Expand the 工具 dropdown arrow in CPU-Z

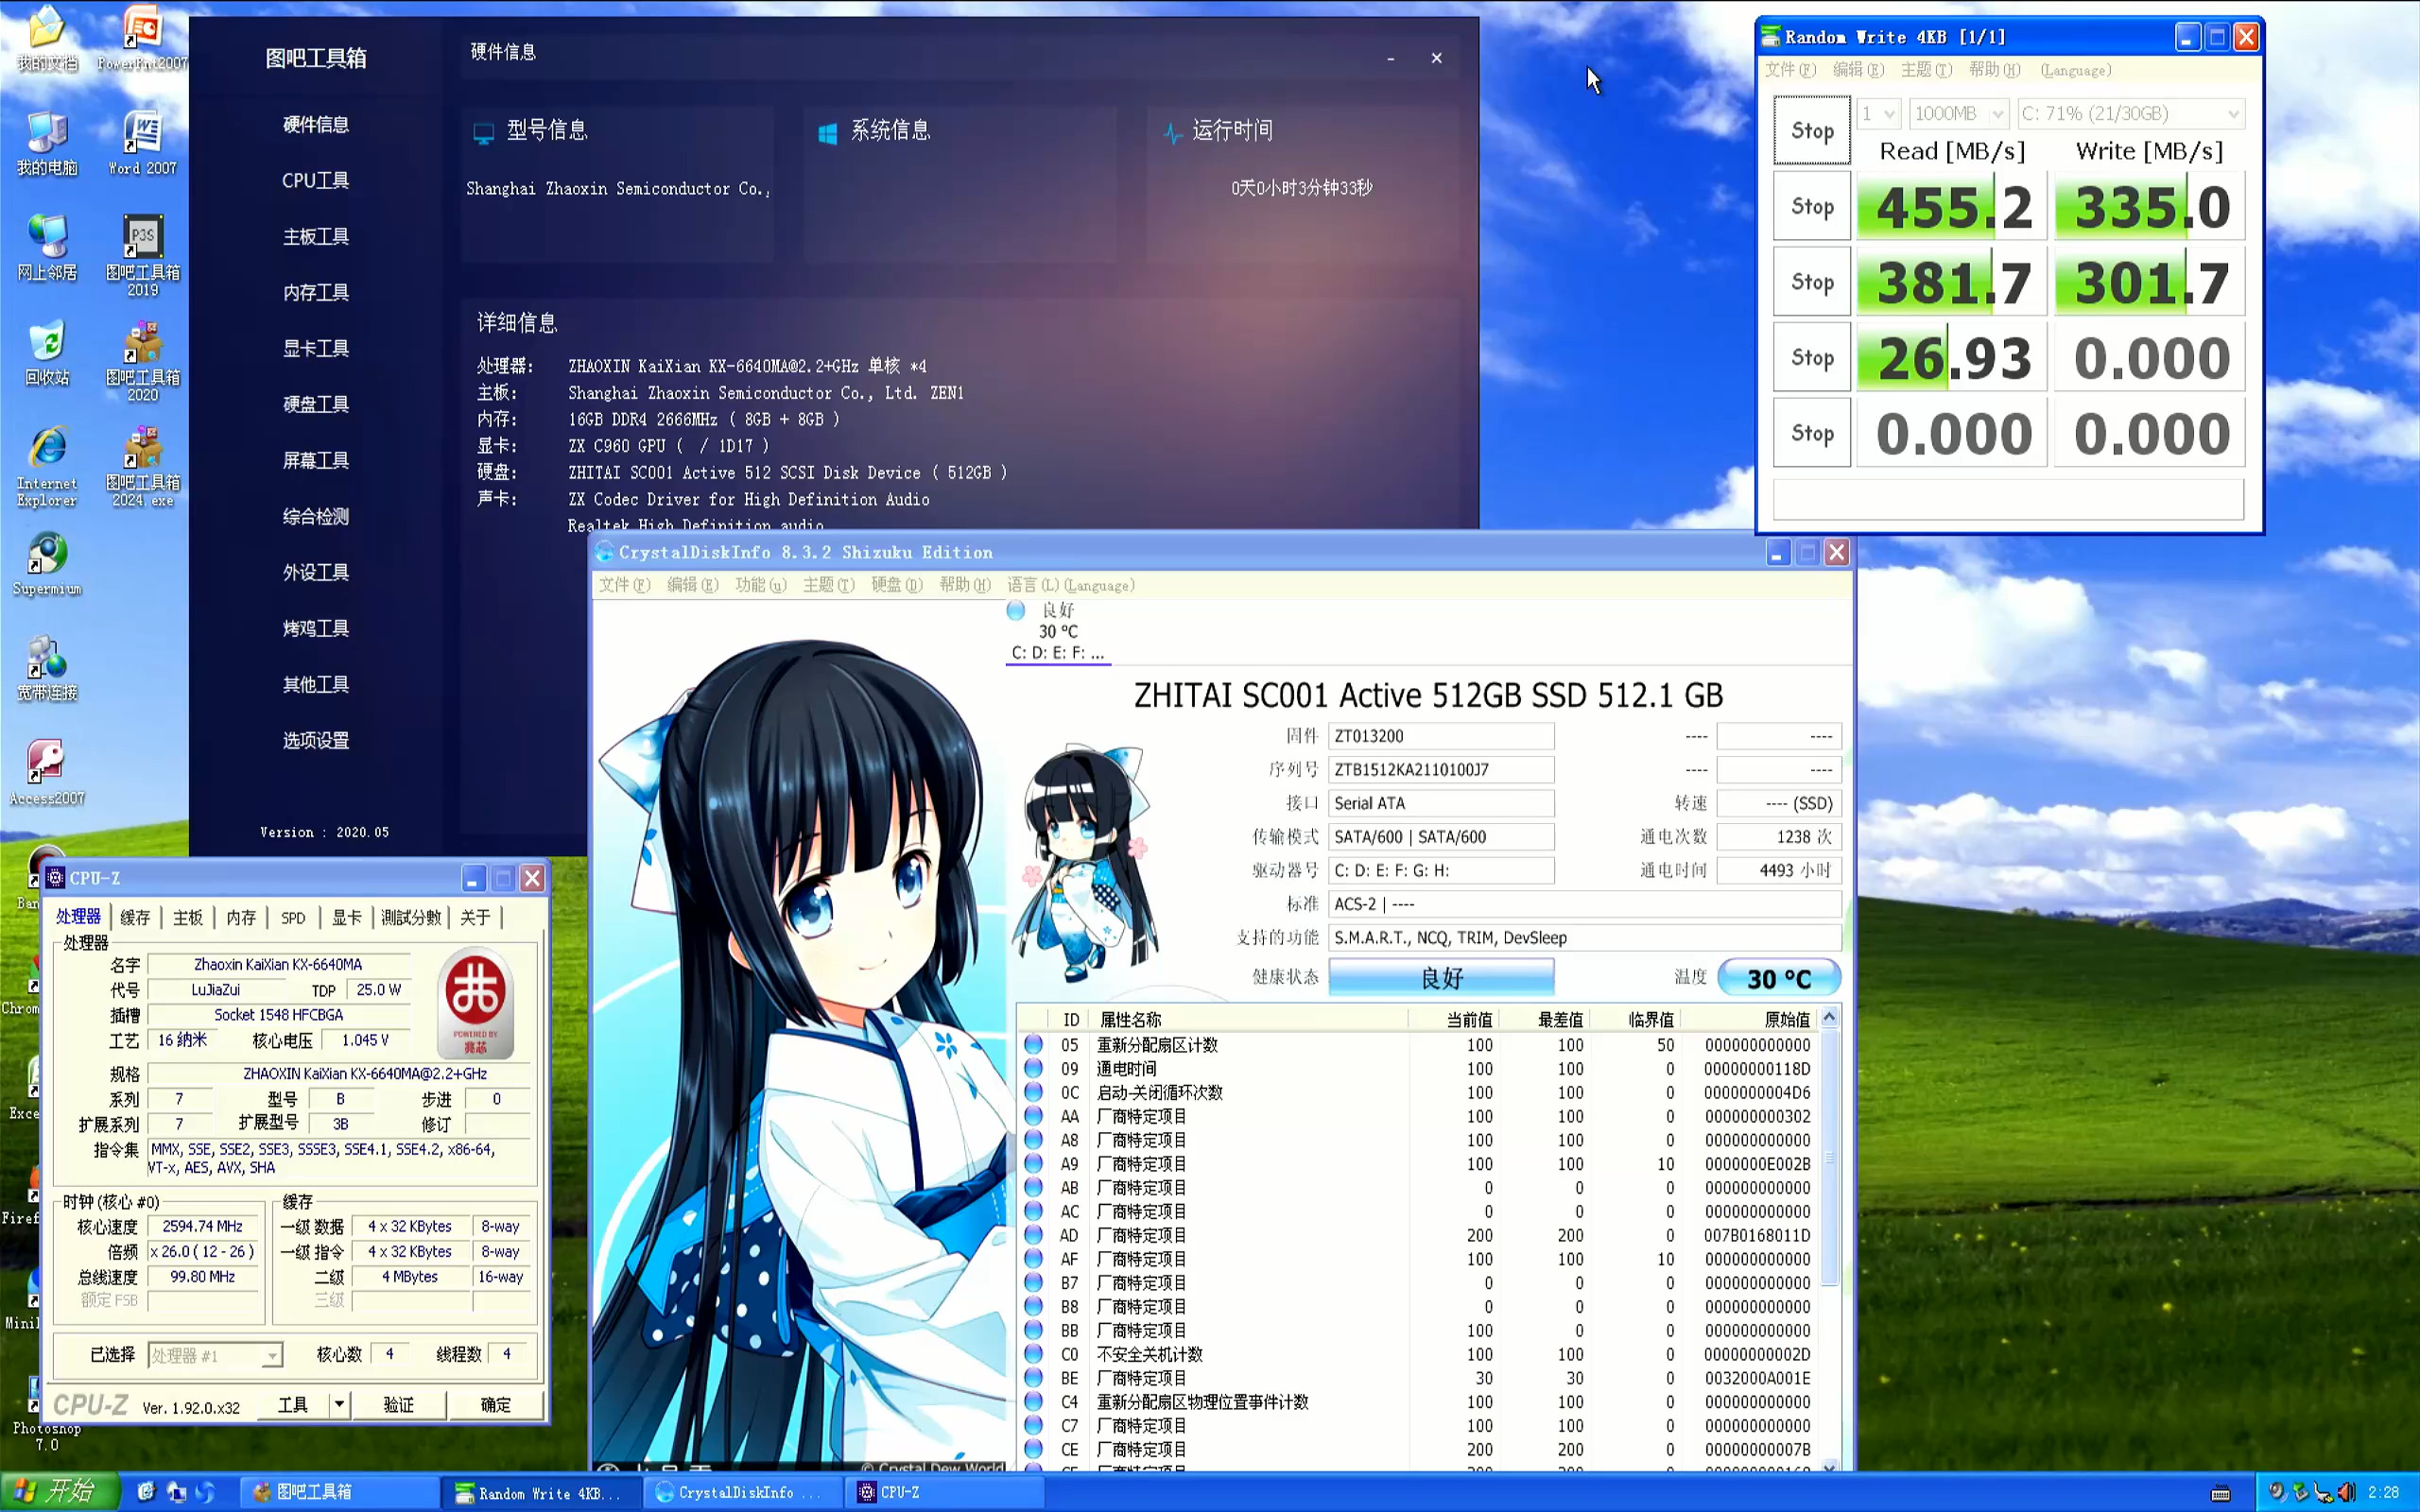[339, 1404]
